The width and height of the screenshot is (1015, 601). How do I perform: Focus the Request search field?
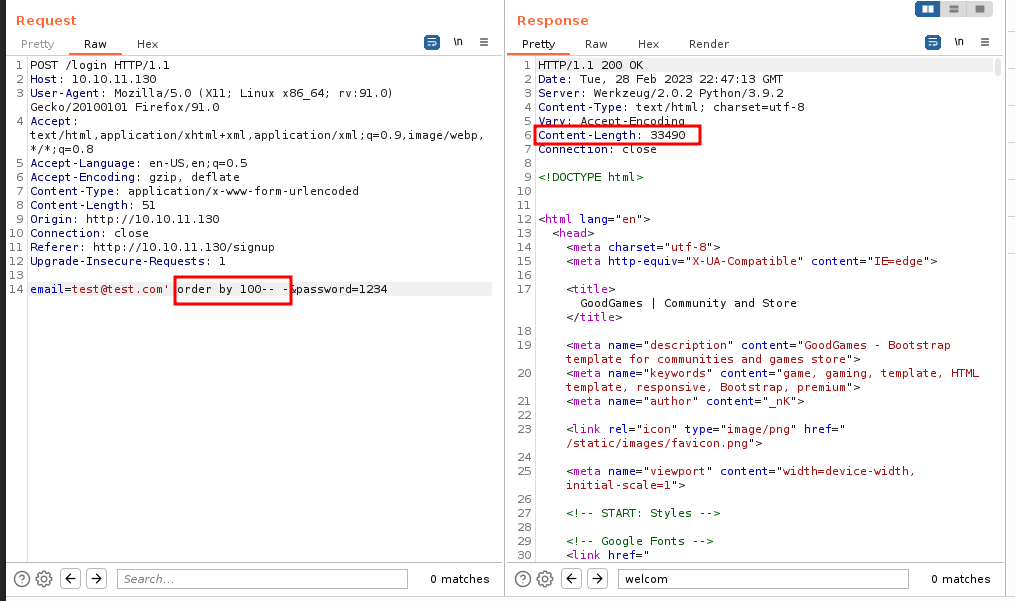click(262, 579)
